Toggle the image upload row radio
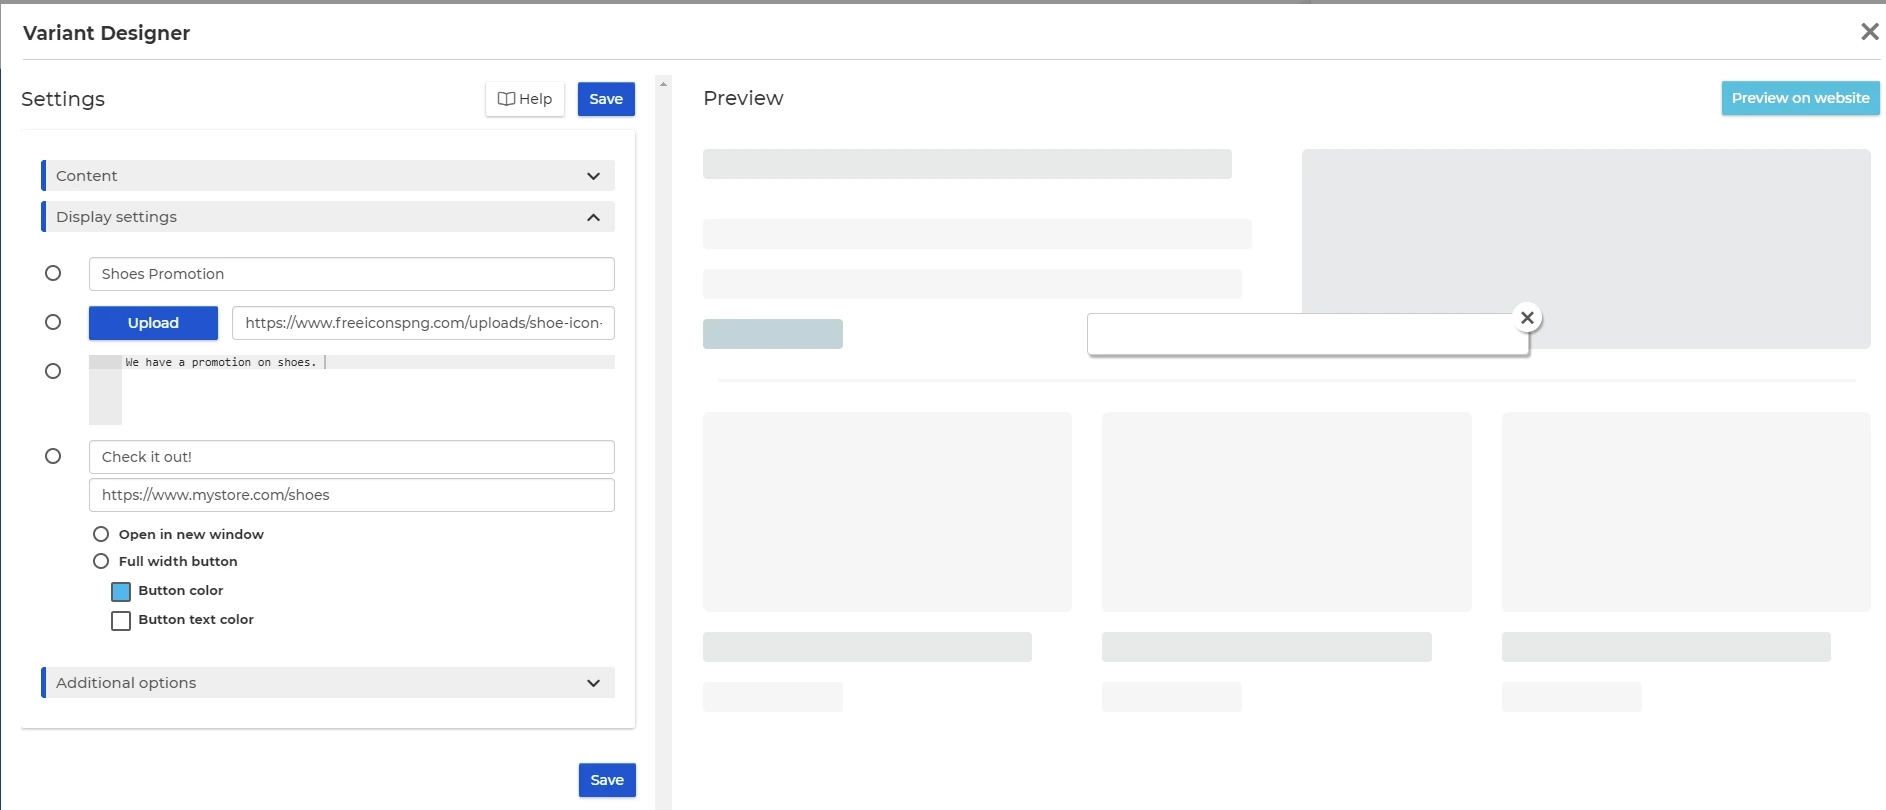This screenshot has height=810, width=1886. (53, 322)
